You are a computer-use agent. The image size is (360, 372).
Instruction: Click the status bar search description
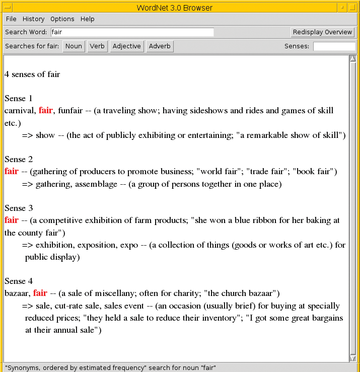111,368
